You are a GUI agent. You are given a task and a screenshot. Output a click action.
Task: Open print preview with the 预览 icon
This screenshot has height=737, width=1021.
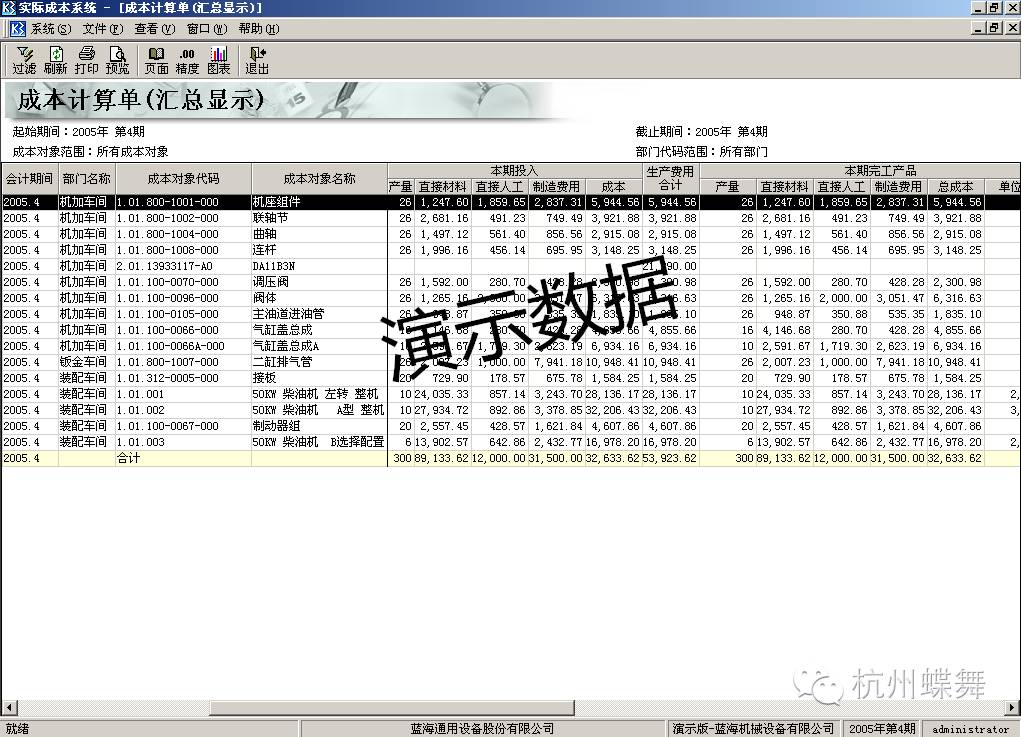tap(117, 62)
